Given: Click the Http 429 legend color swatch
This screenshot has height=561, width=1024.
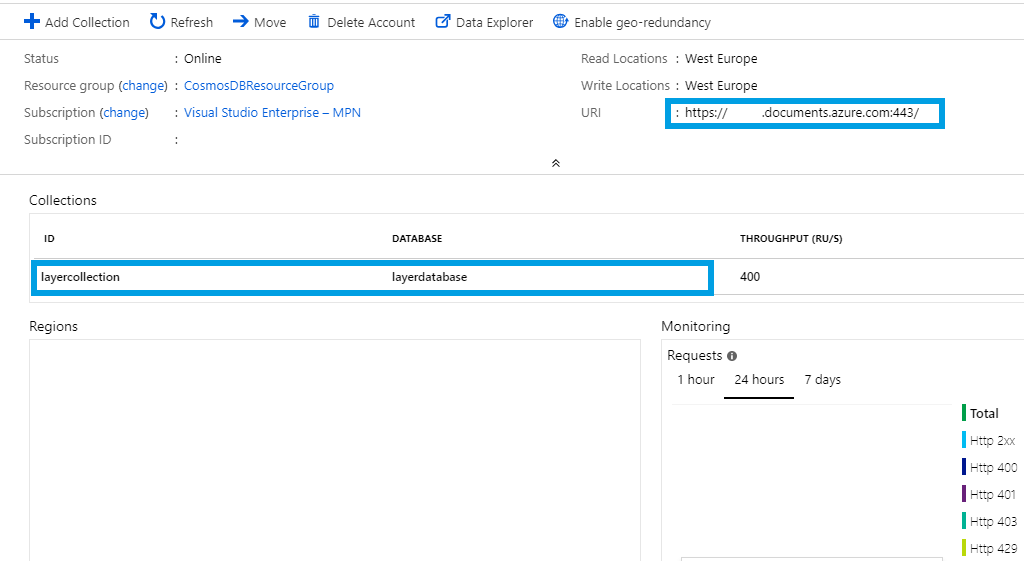Looking at the screenshot, I should (x=964, y=548).
